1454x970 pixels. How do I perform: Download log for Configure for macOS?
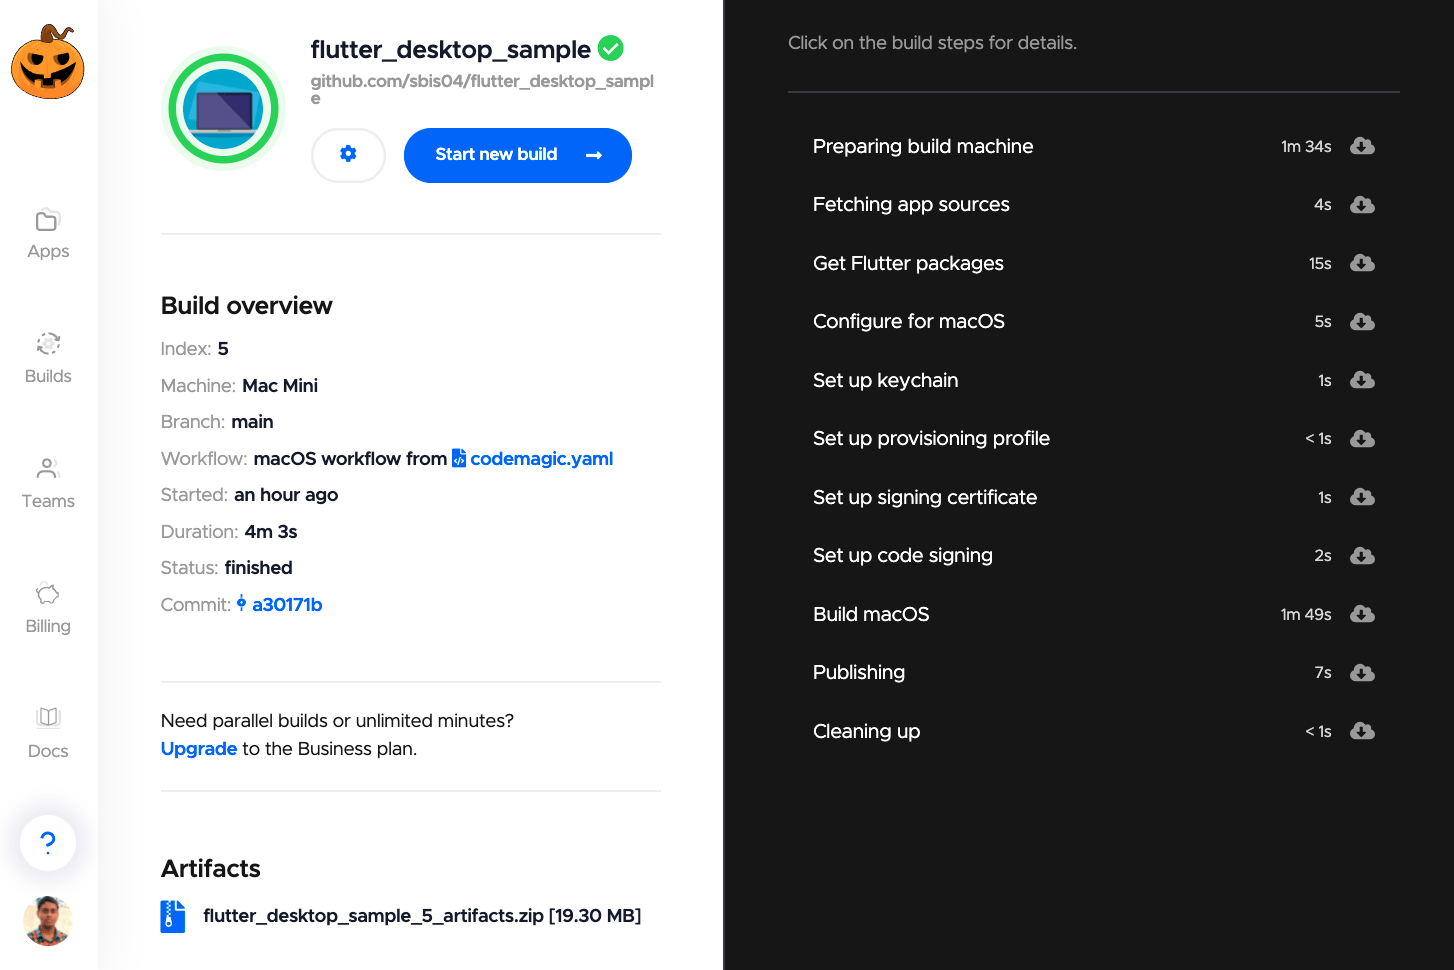[x=1362, y=322]
